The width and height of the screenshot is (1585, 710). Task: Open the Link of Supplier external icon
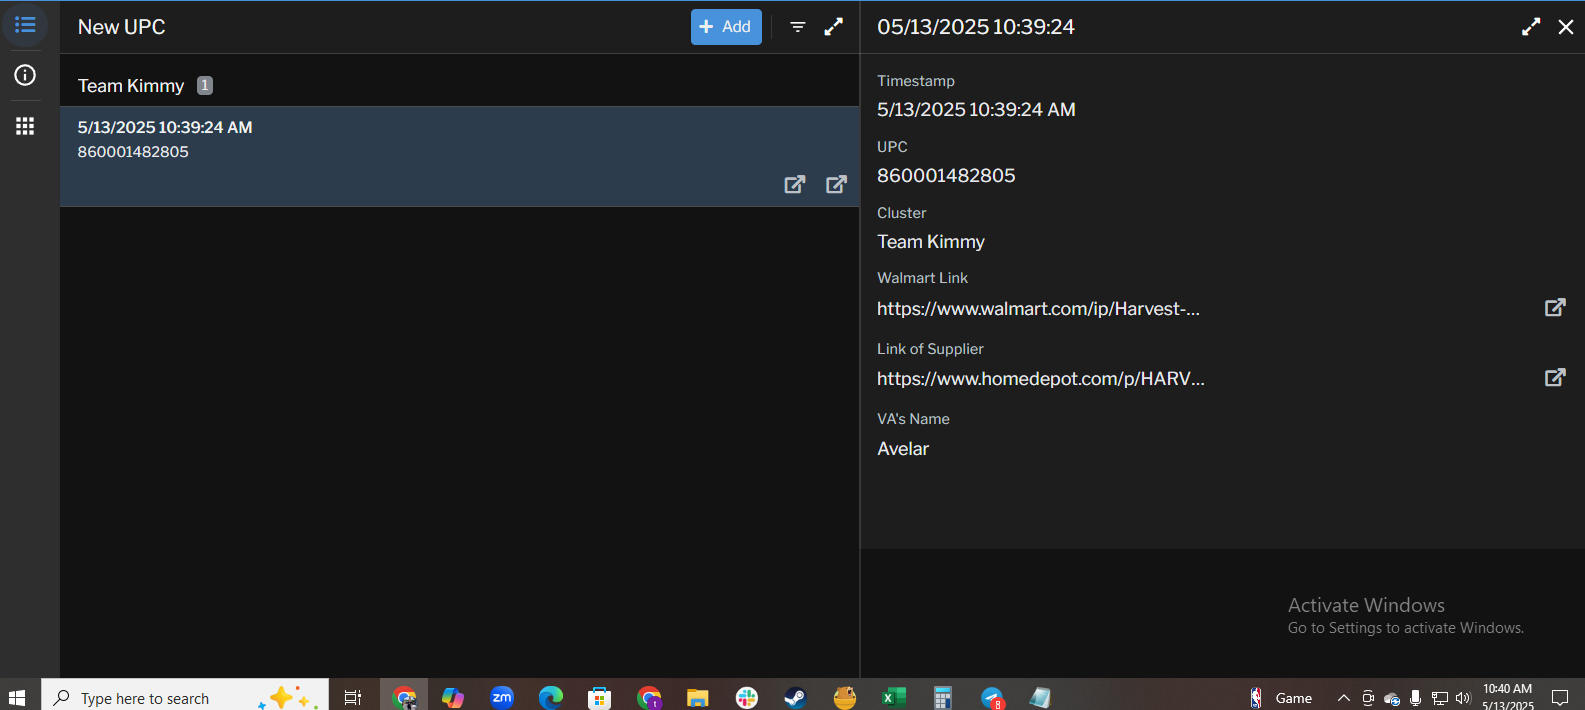(1554, 378)
